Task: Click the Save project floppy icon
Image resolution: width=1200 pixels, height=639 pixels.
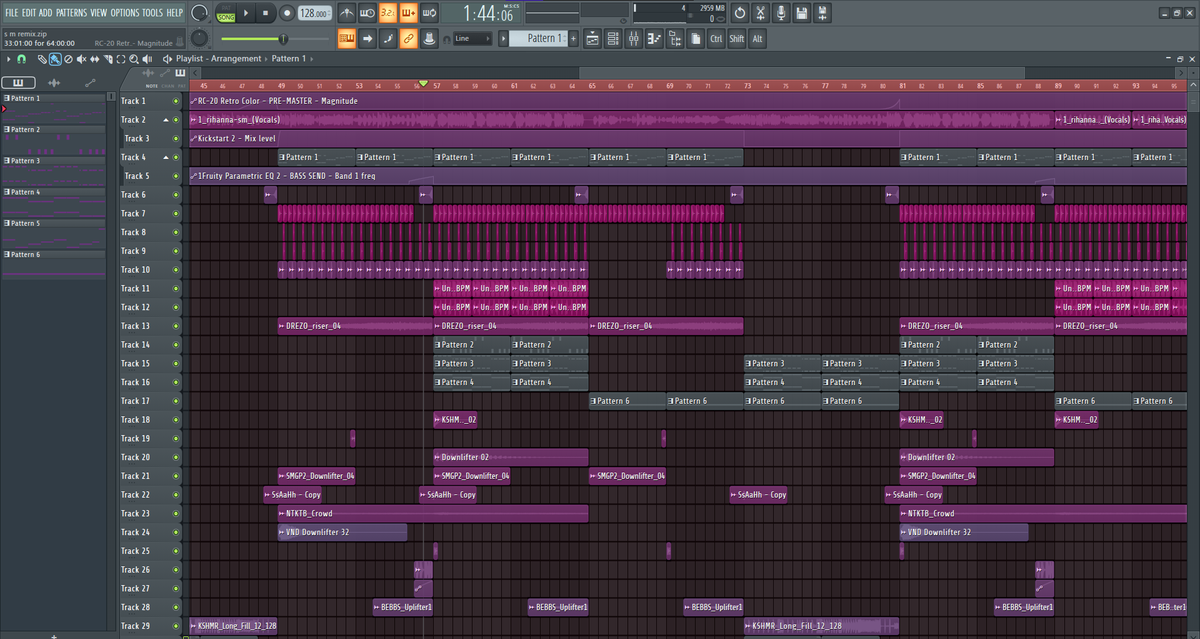Action: (801, 13)
